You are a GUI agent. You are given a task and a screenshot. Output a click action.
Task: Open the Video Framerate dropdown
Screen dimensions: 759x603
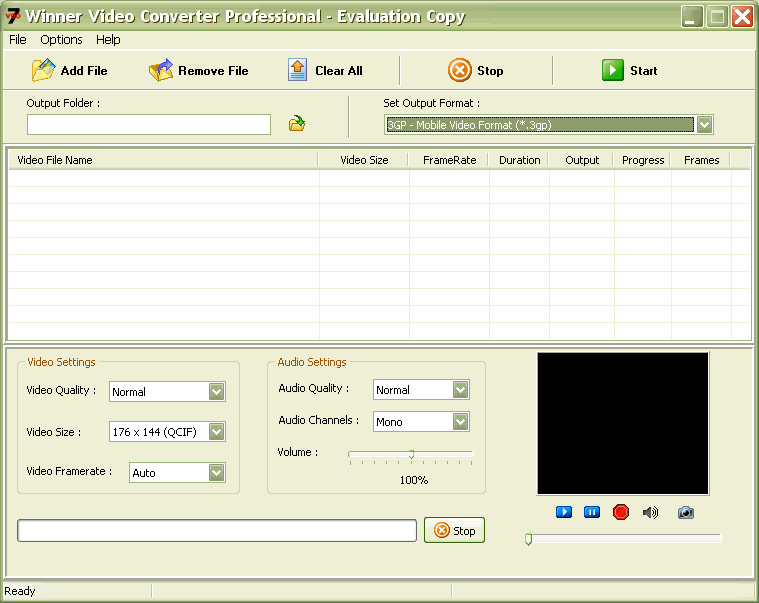point(216,473)
